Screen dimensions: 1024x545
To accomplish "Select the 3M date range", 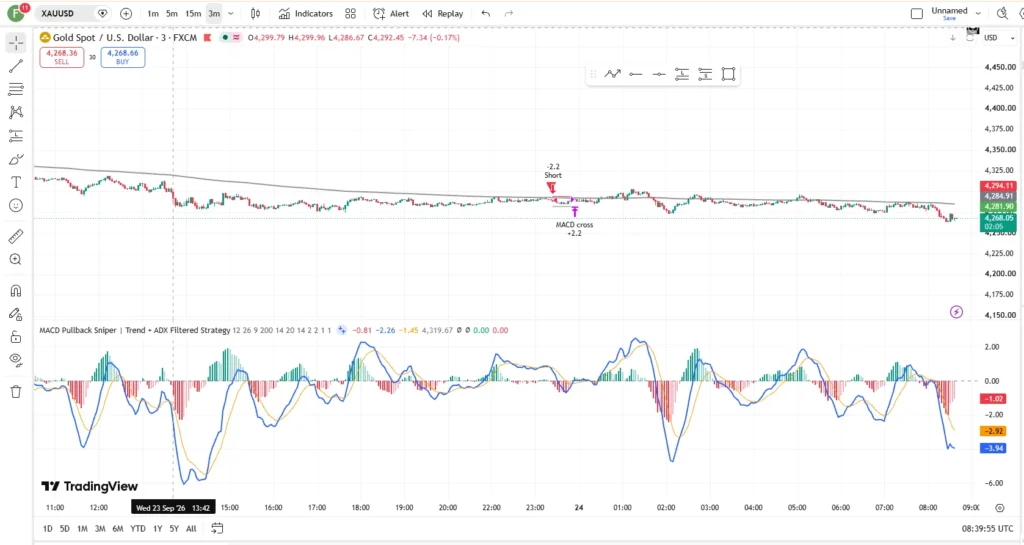I will pos(100,529).
